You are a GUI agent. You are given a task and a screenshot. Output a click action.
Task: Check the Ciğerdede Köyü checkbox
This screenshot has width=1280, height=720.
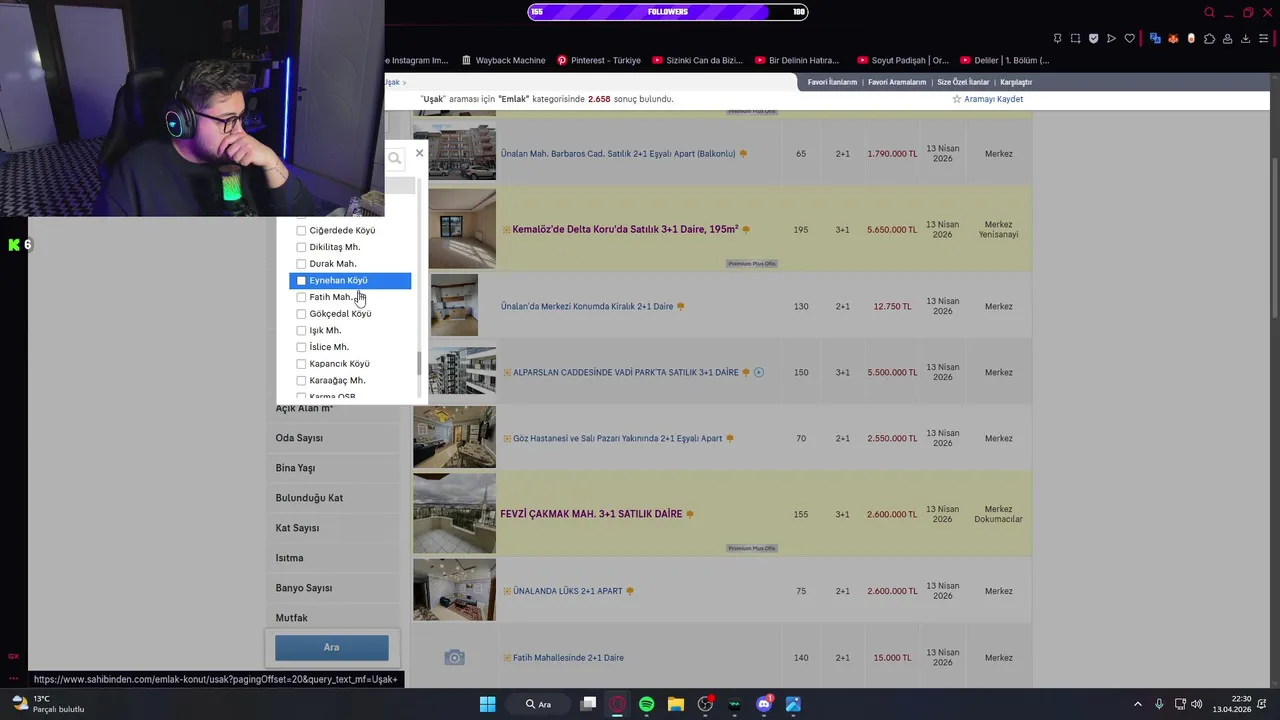301,230
